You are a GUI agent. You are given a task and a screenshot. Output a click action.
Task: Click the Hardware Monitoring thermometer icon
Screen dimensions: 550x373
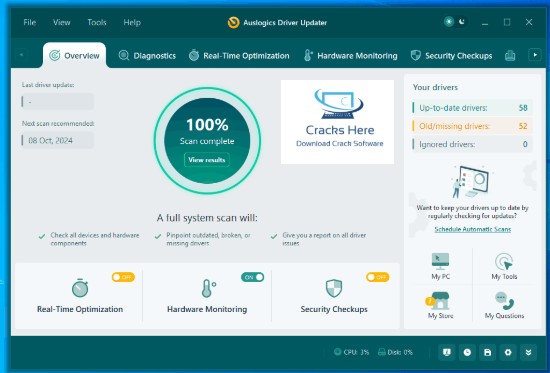208,288
